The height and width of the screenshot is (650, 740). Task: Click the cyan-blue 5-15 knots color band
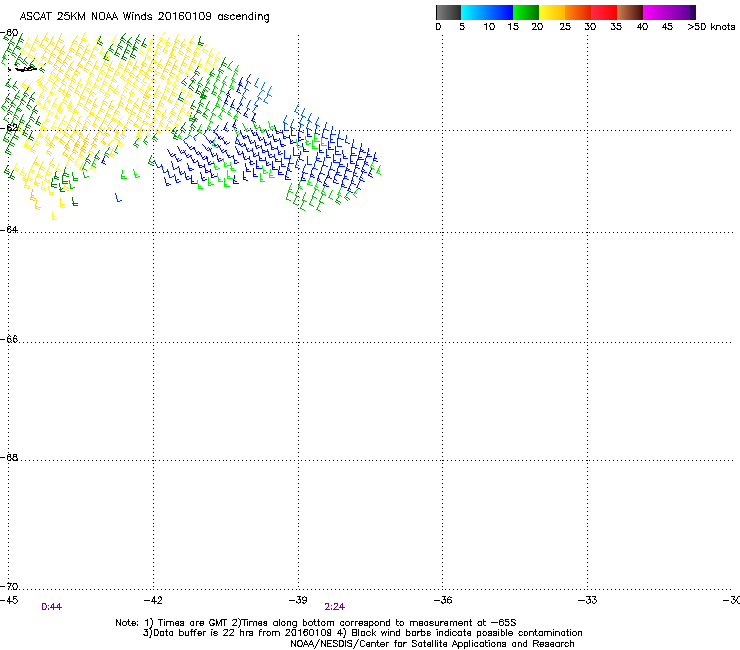pyautogui.click(x=487, y=12)
